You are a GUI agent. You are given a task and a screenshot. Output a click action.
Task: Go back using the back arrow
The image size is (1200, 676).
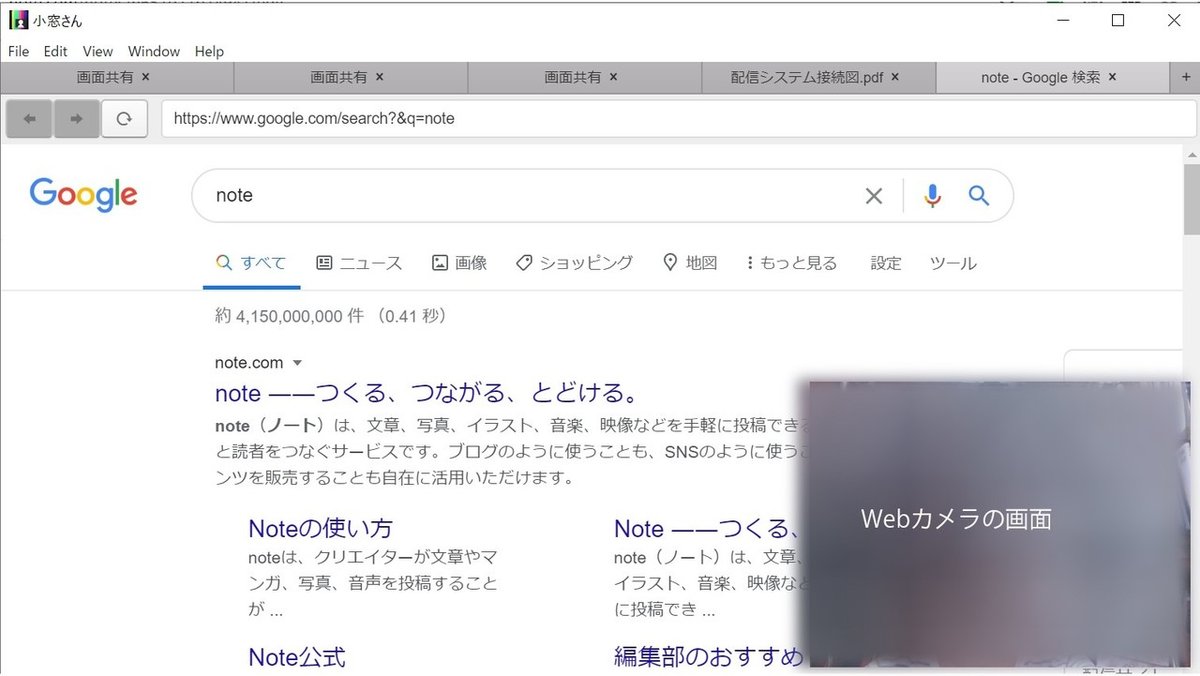(29, 118)
